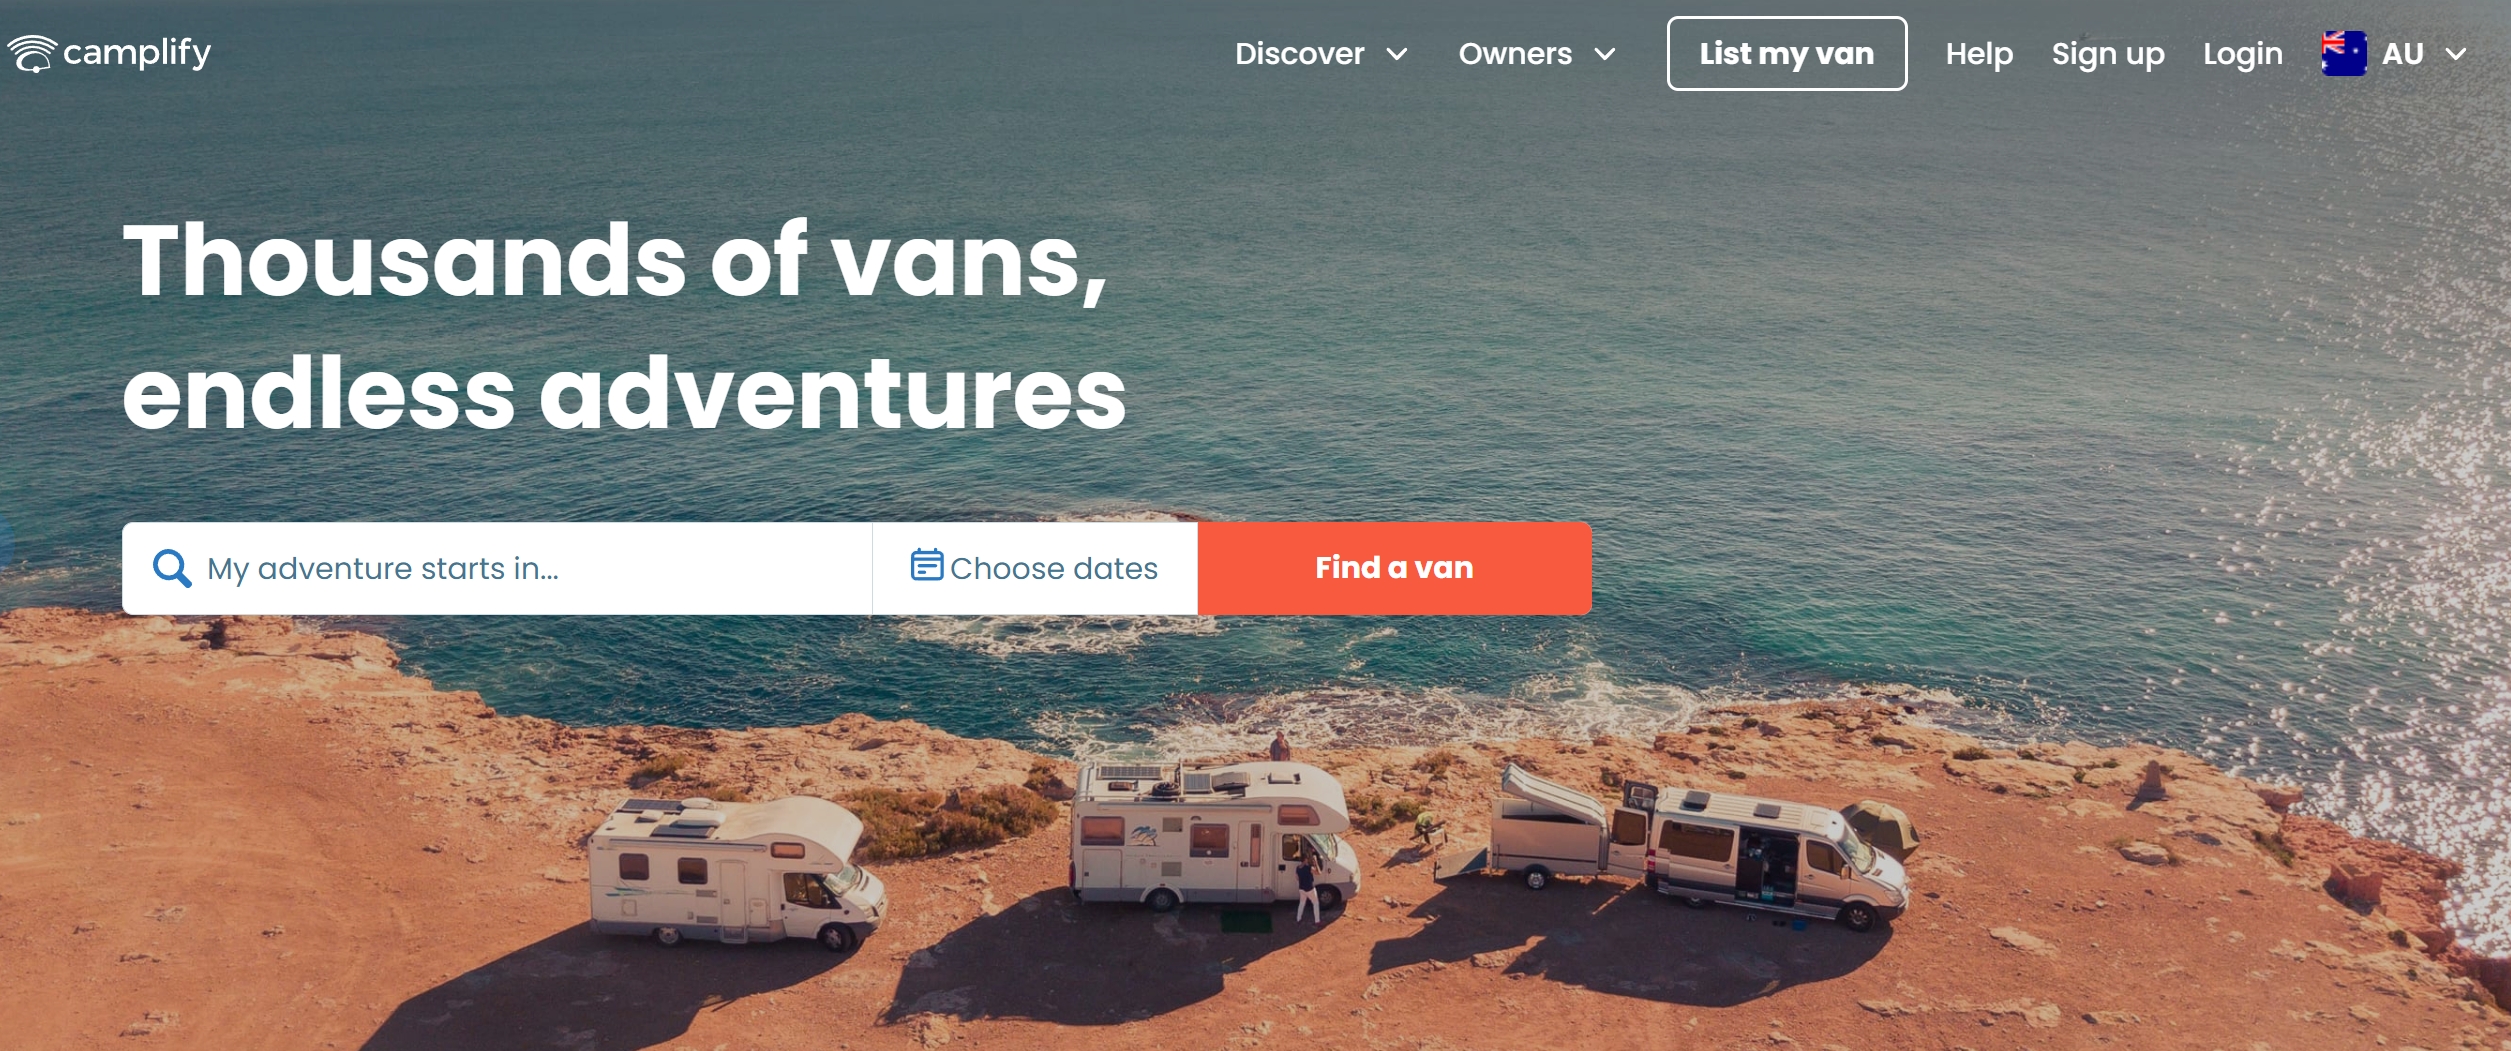
Task: Click the List my van button
Action: click(x=1787, y=54)
